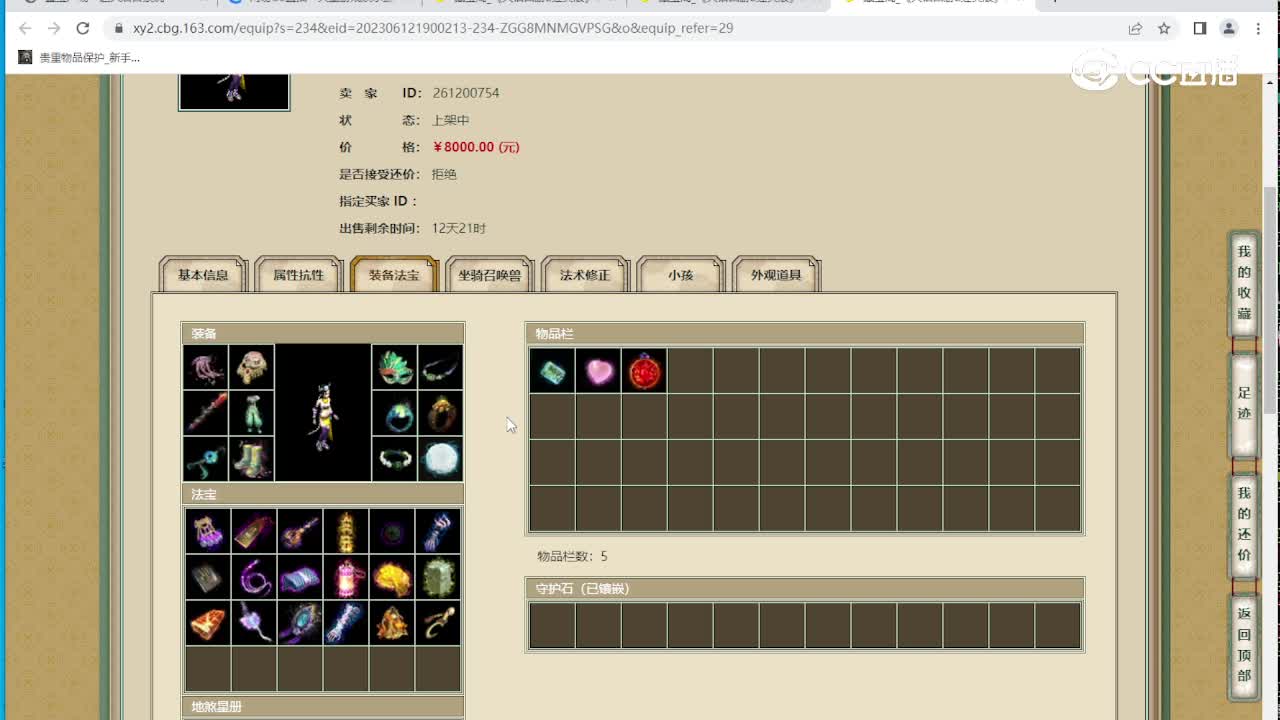Image resolution: width=1280 pixels, height=720 pixels.
Task: Select the teal robe armor icon
Action: tap(251, 413)
